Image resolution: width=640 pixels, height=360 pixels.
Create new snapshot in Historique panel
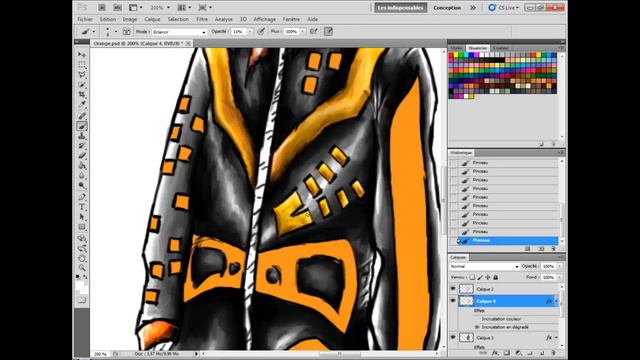(541, 248)
